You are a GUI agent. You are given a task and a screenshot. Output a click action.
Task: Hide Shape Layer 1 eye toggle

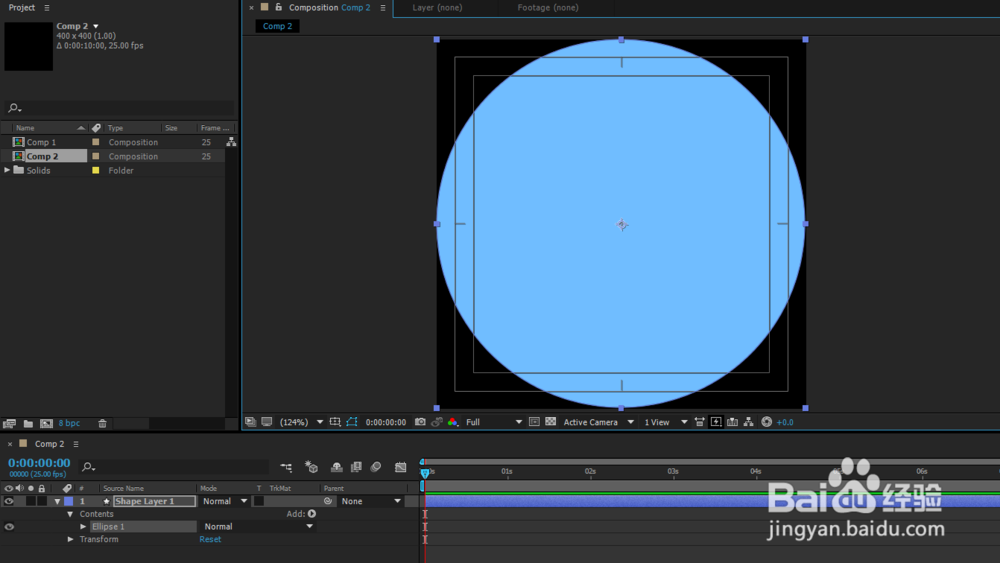9,501
